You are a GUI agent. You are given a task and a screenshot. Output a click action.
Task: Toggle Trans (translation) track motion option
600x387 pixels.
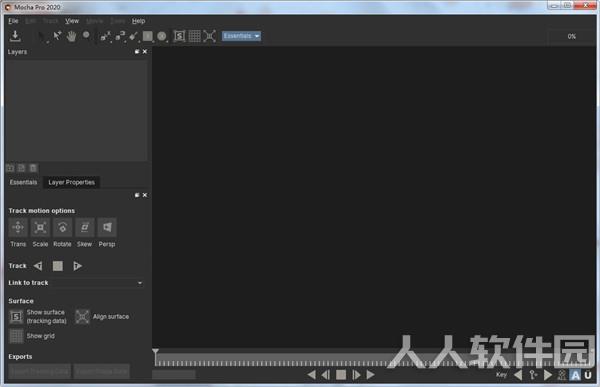(18, 227)
